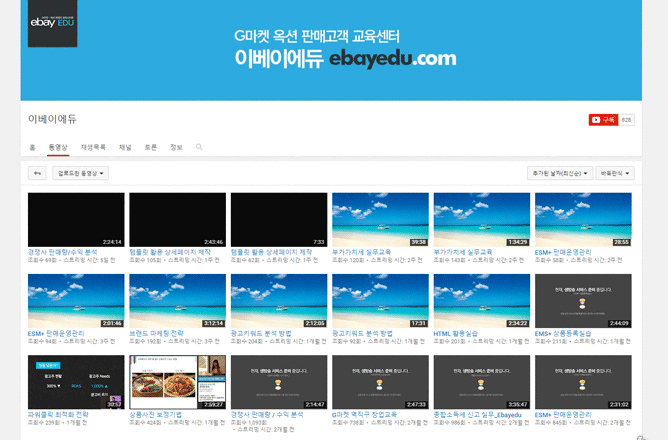
Task: Play the black thumbnail with 7:33 duration
Action: click(x=279, y=220)
